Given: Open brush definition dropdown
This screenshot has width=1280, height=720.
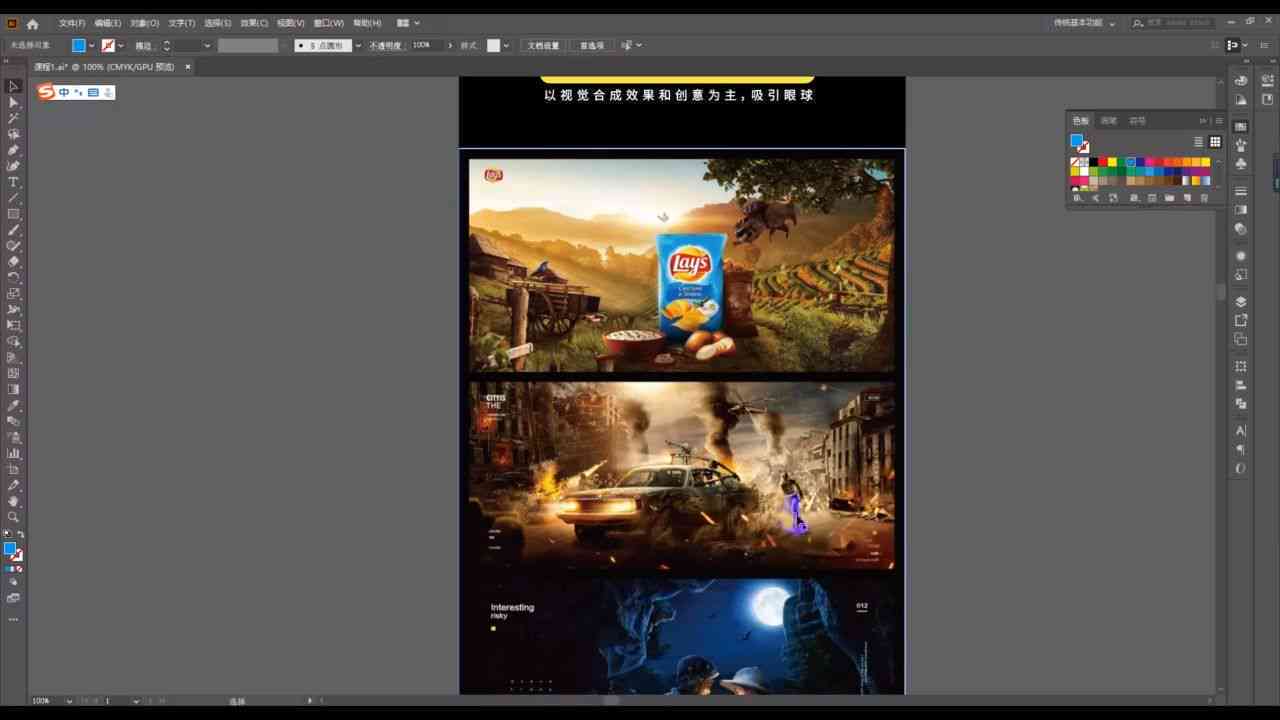Looking at the screenshot, I should coord(358,45).
